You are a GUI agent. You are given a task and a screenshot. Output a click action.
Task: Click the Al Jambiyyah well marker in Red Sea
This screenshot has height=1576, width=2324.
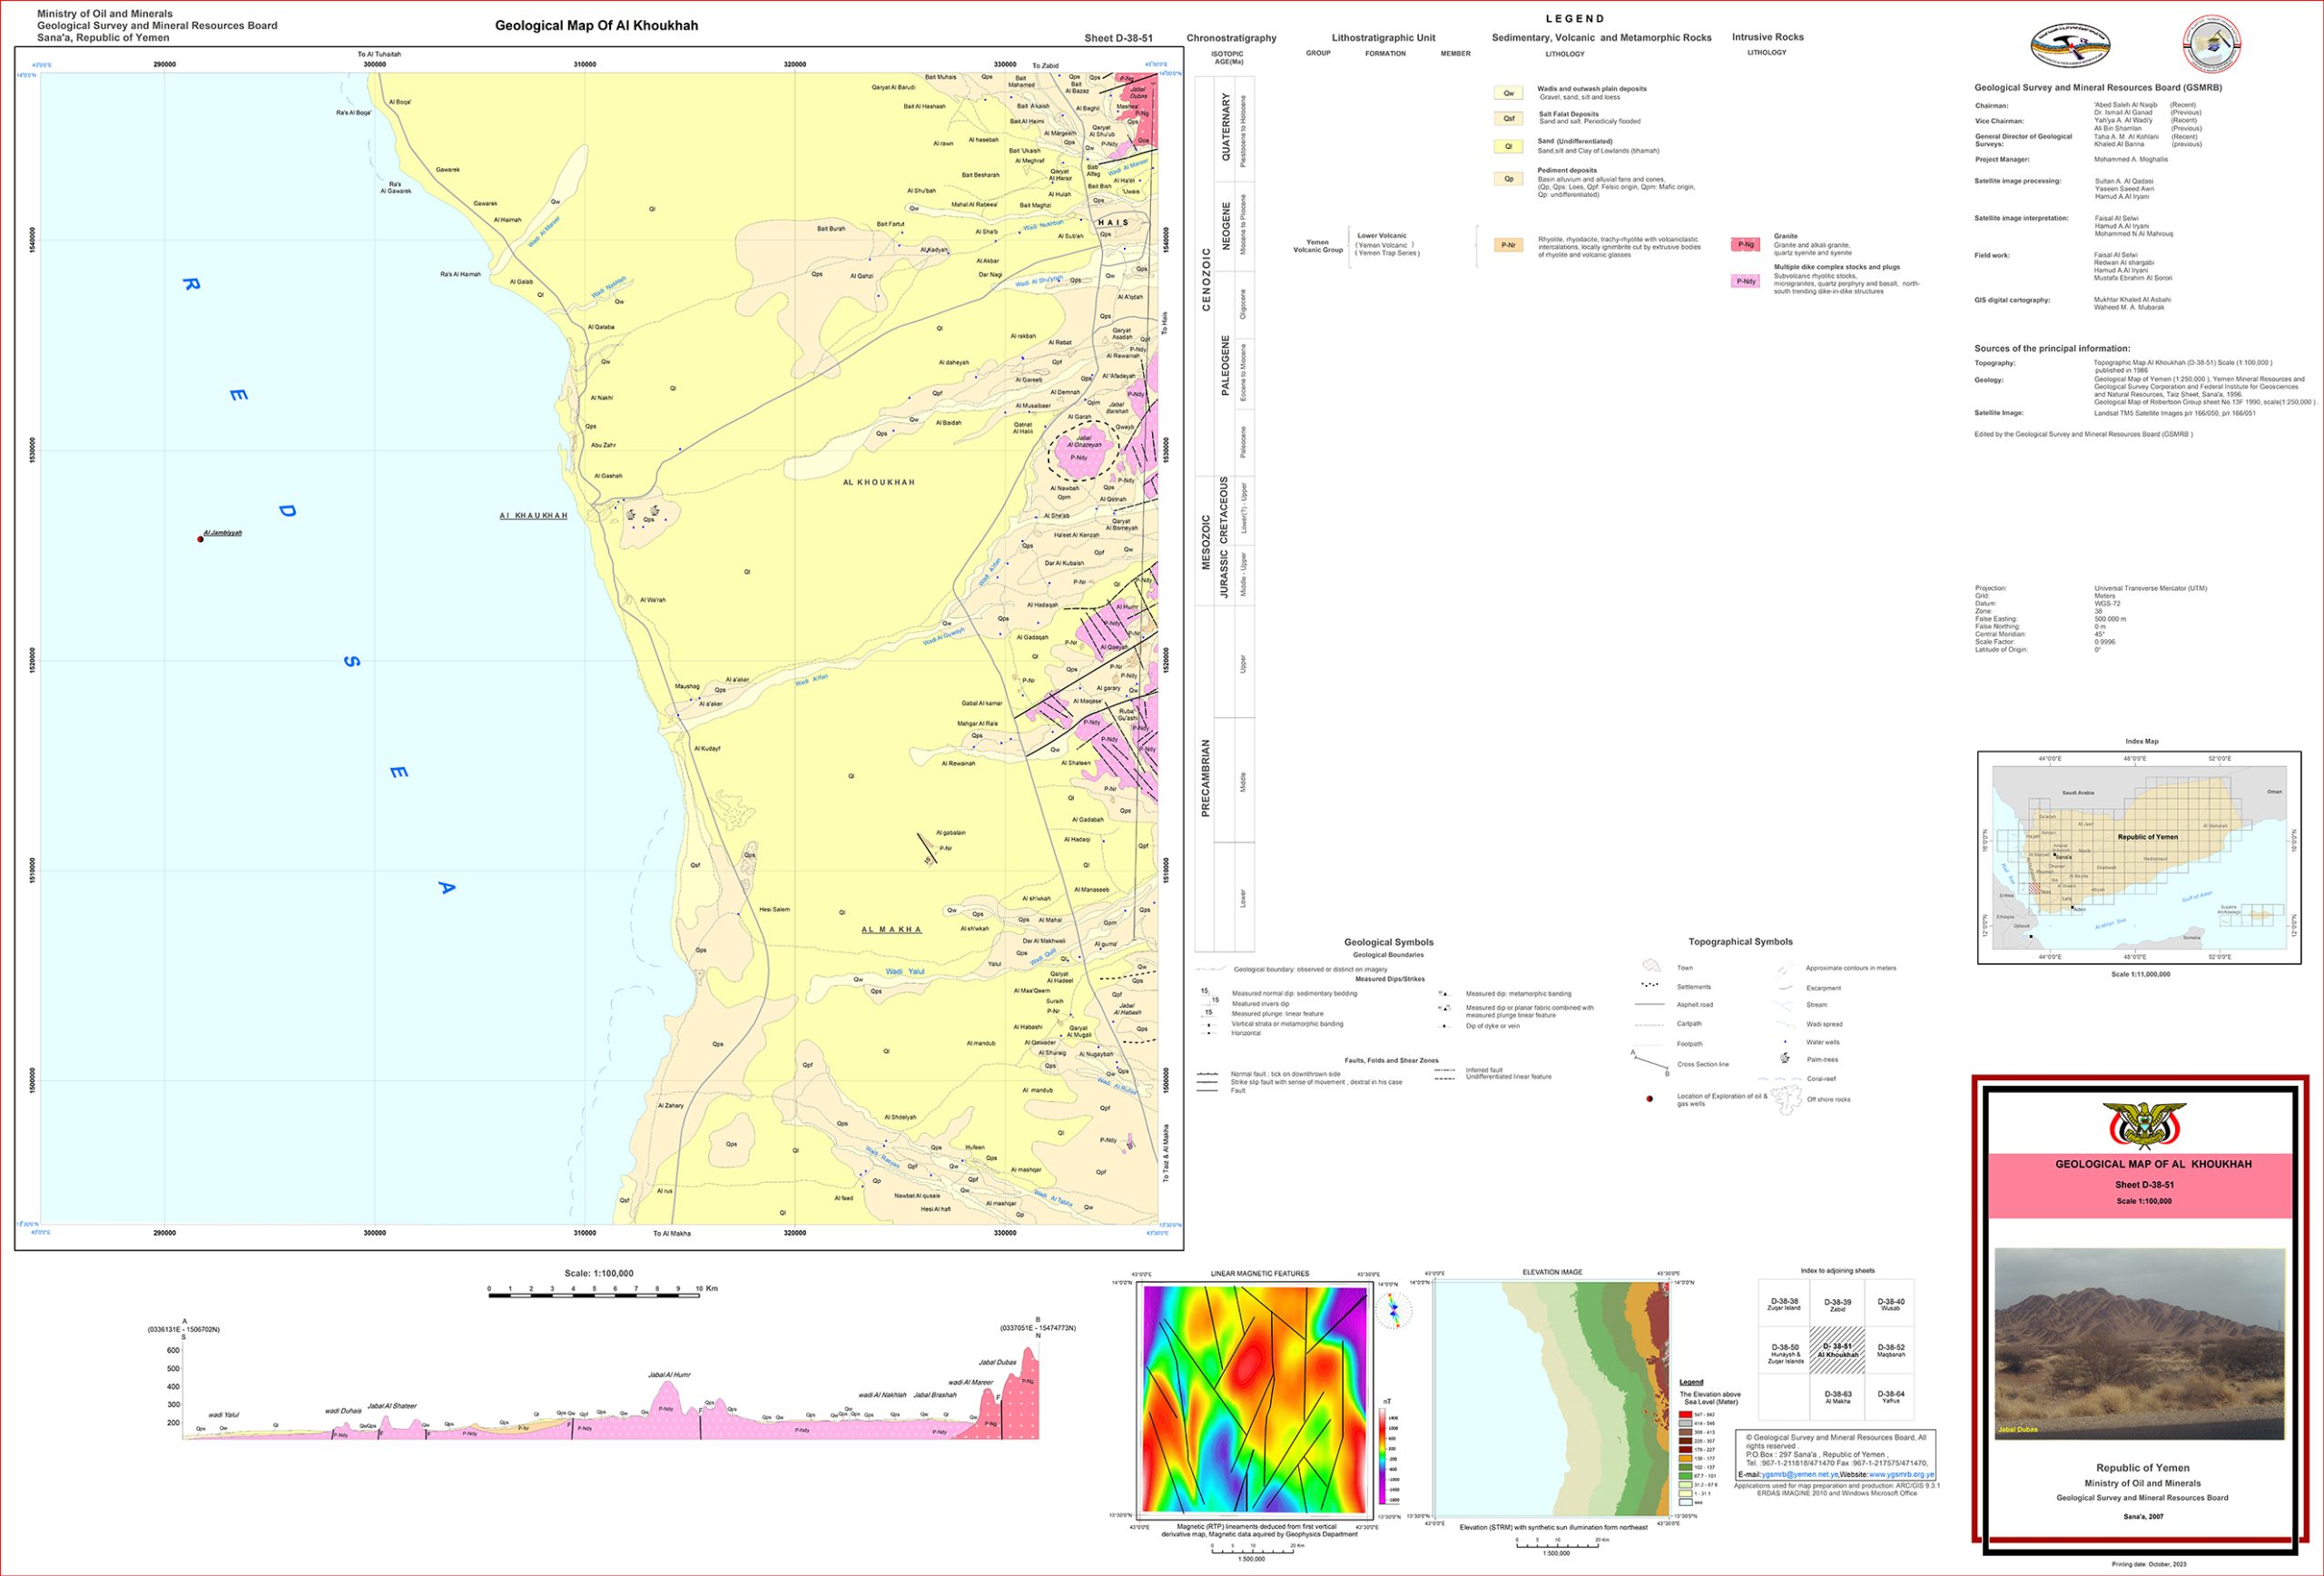pos(200,539)
